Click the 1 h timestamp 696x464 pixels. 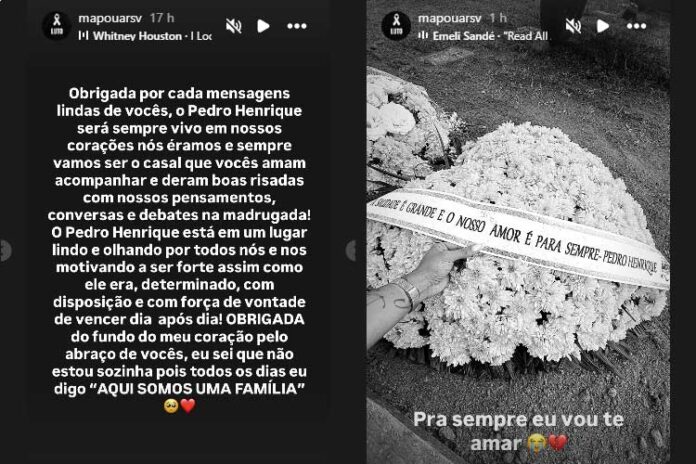click(x=498, y=18)
